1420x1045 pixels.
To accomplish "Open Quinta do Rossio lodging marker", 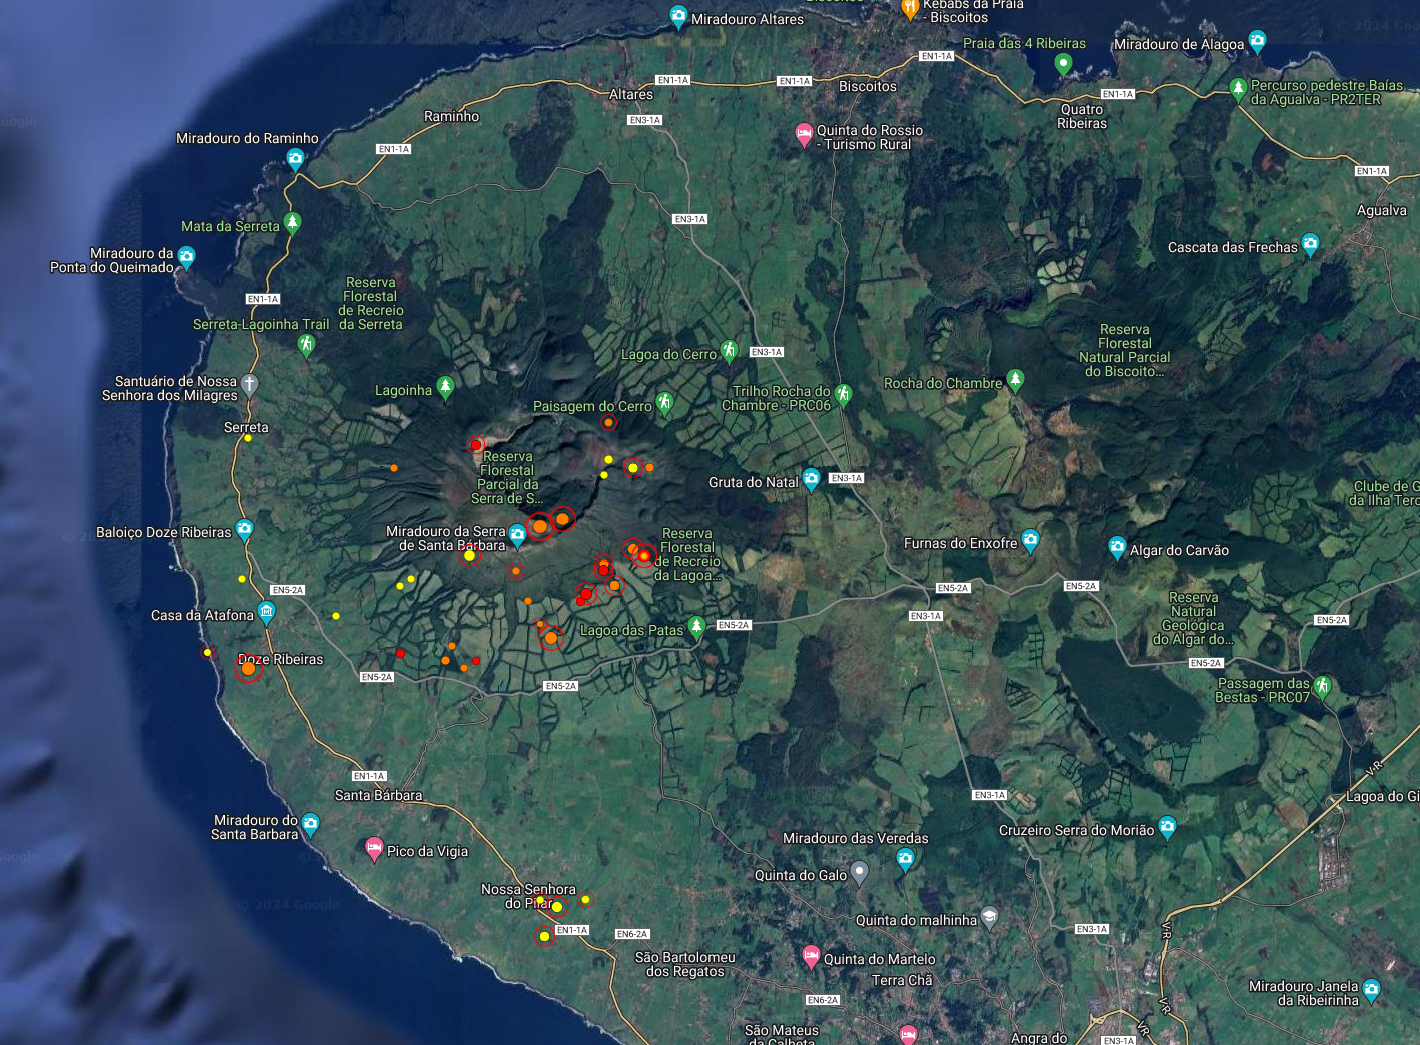I will (804, 134).
